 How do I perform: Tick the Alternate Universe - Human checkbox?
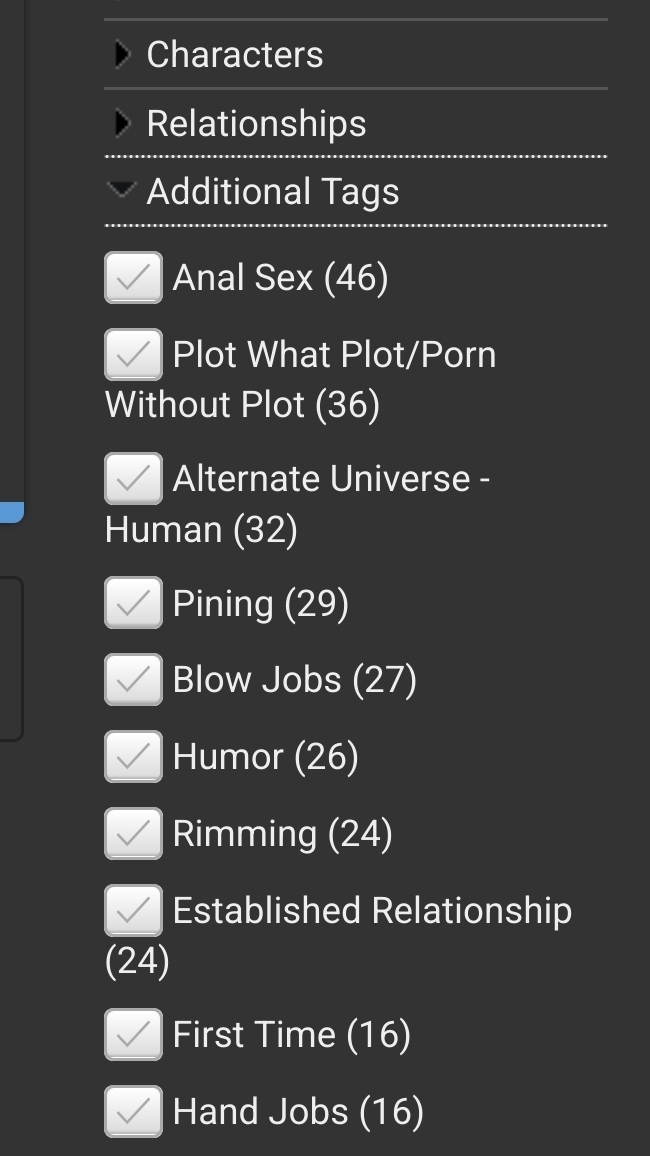click(133, 478)
